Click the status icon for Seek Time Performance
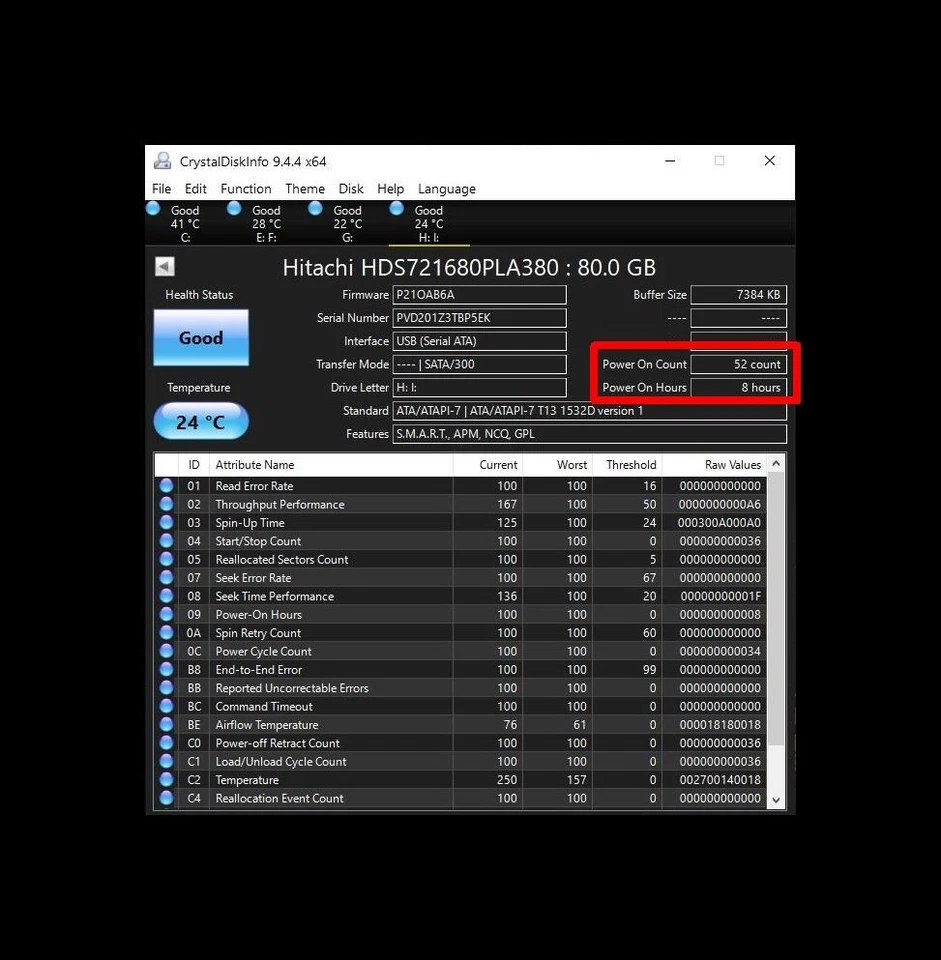This screenshot has height=960, width=941. coord(166,596)
